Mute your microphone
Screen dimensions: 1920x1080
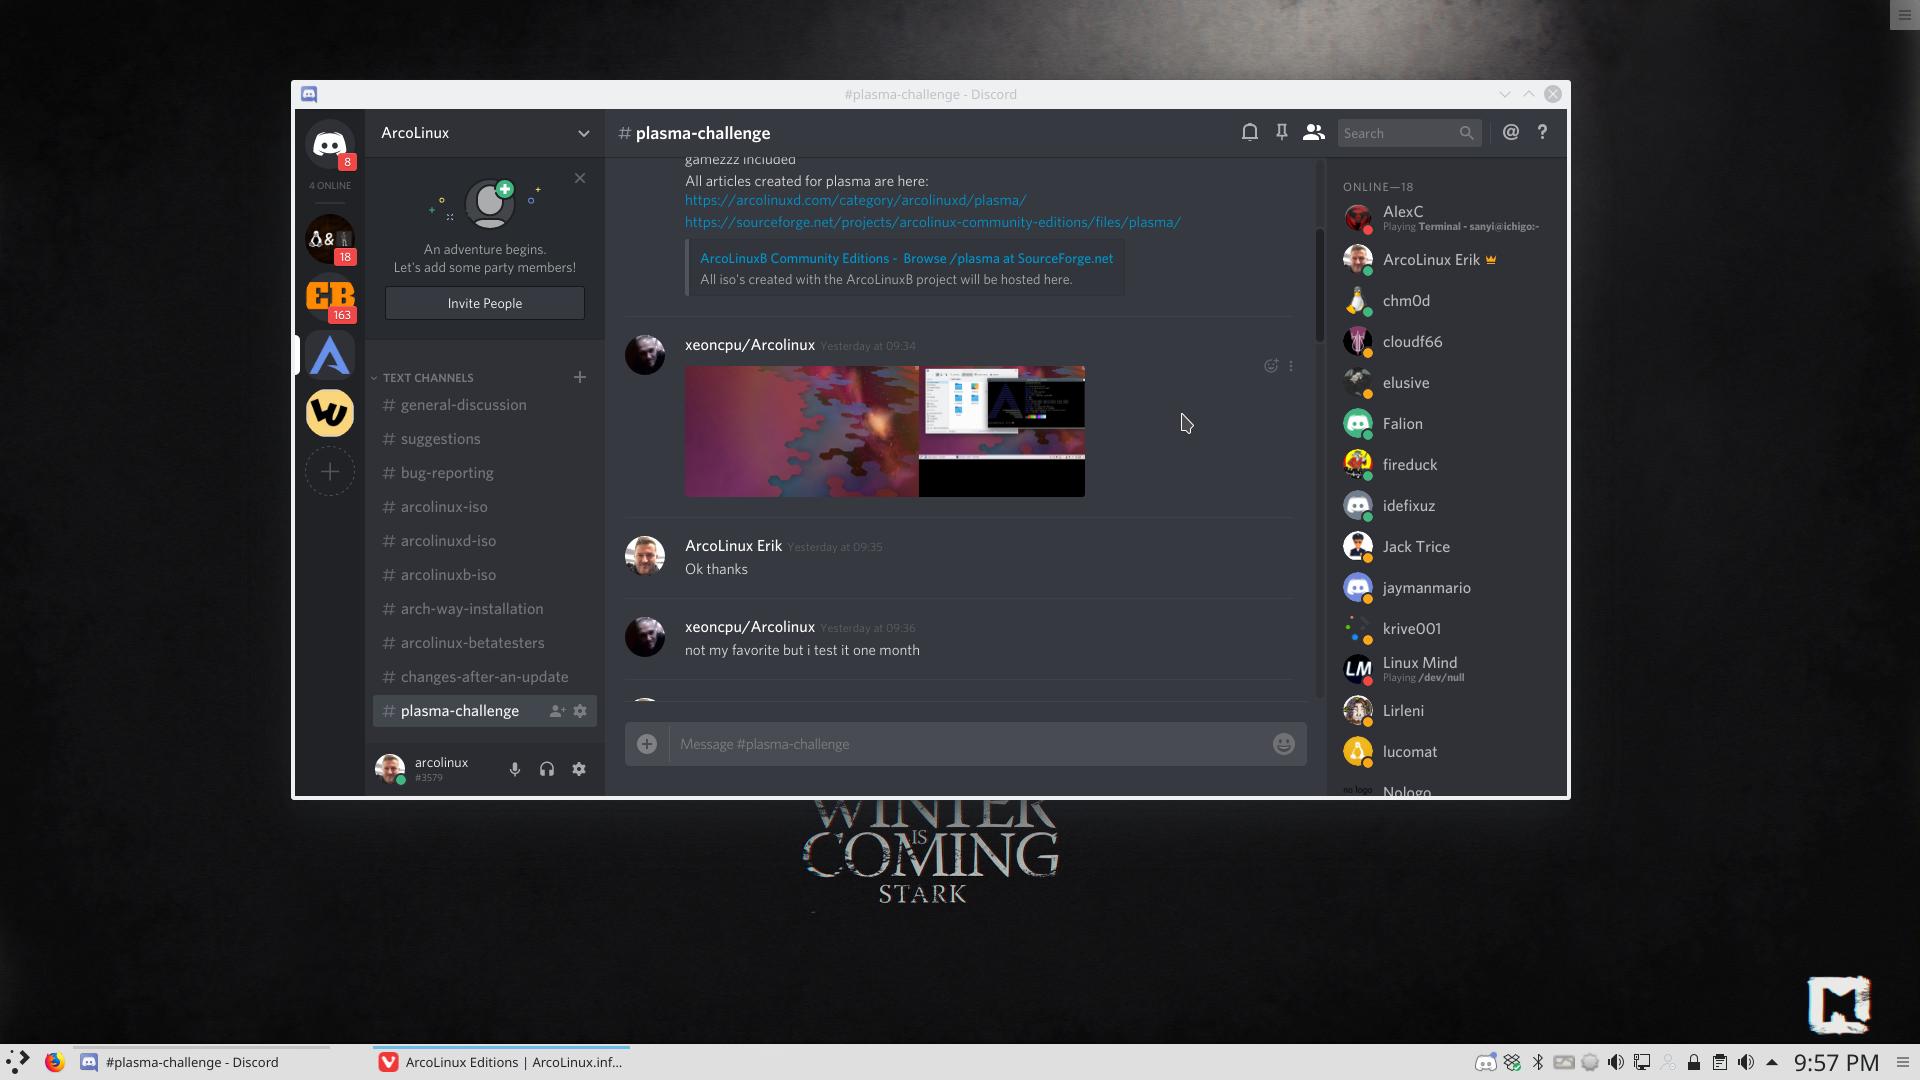(x=514, y=769)
